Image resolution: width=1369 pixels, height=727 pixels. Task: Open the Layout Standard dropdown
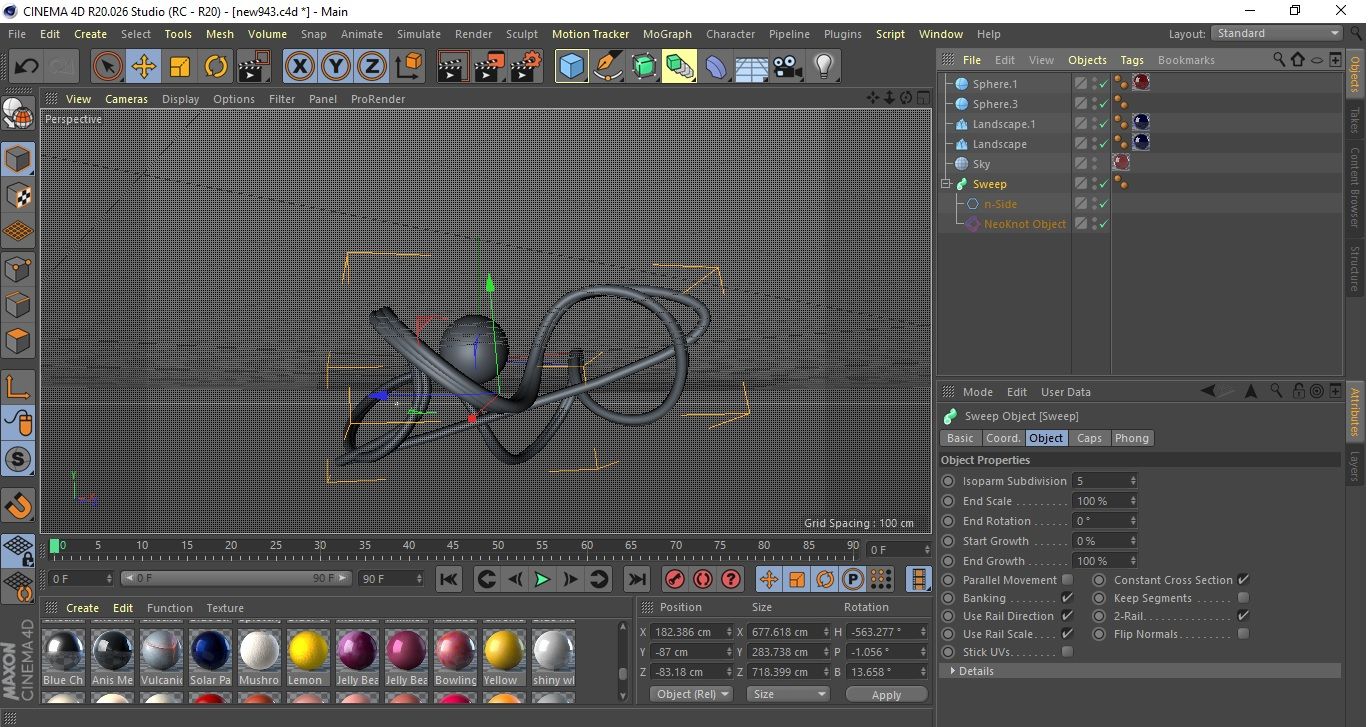click(1277, 33)
